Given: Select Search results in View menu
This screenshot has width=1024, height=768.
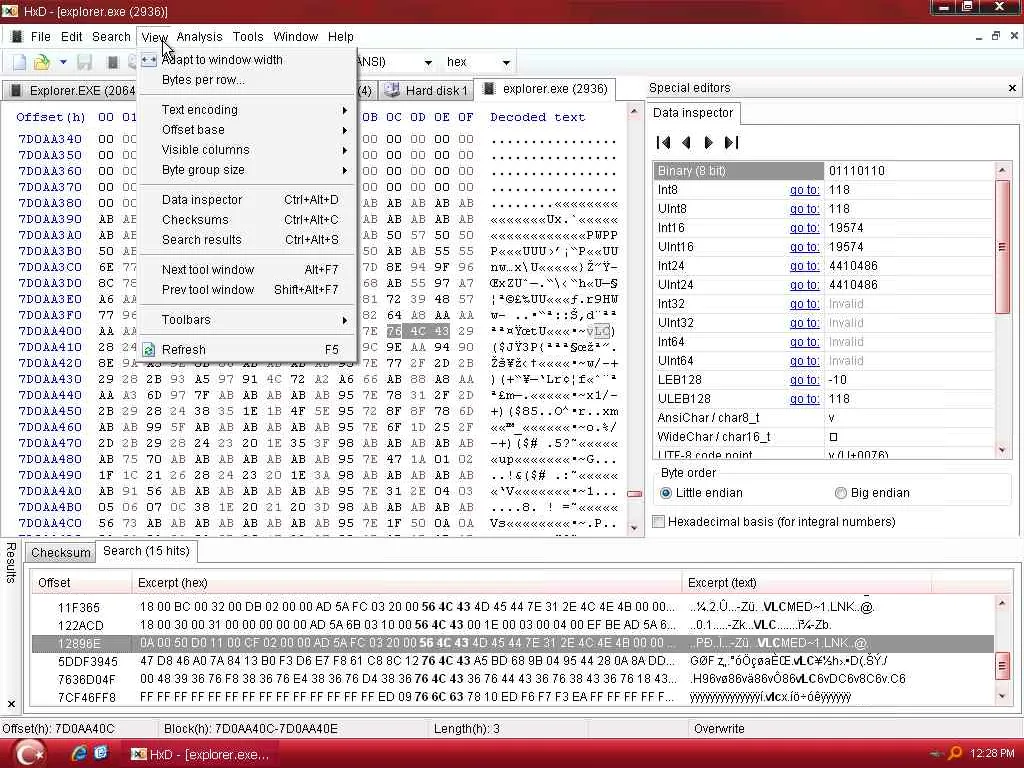Looking at the screenshot, I should click(x=248, y=240).
